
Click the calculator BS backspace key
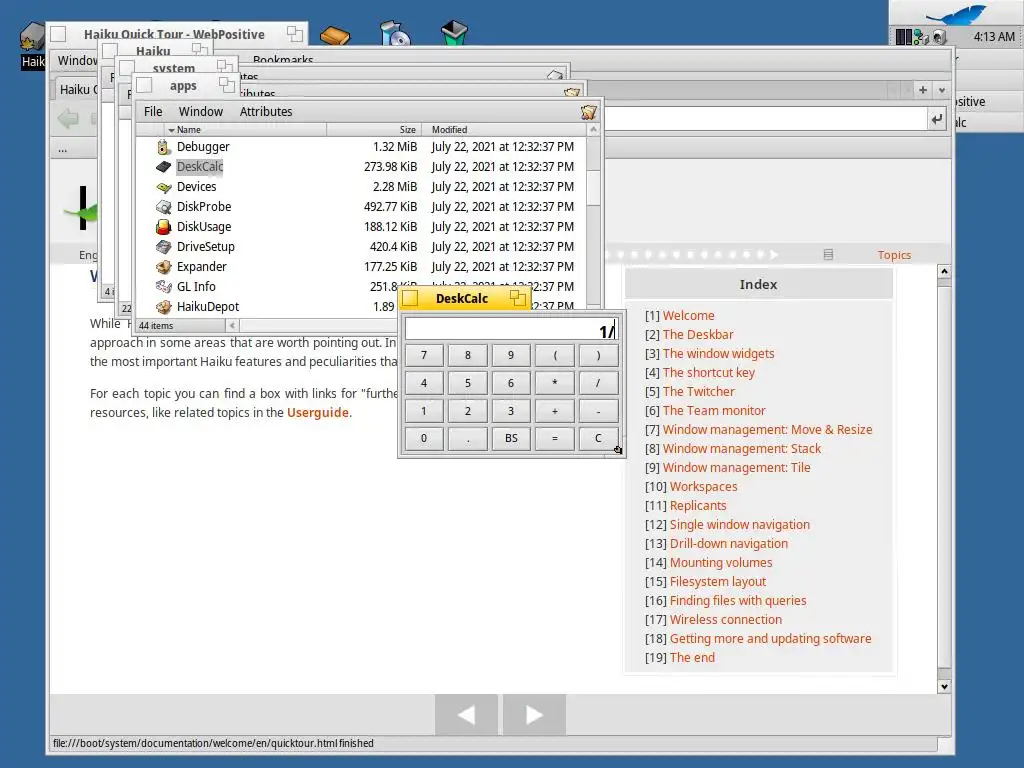click(511, 439)
